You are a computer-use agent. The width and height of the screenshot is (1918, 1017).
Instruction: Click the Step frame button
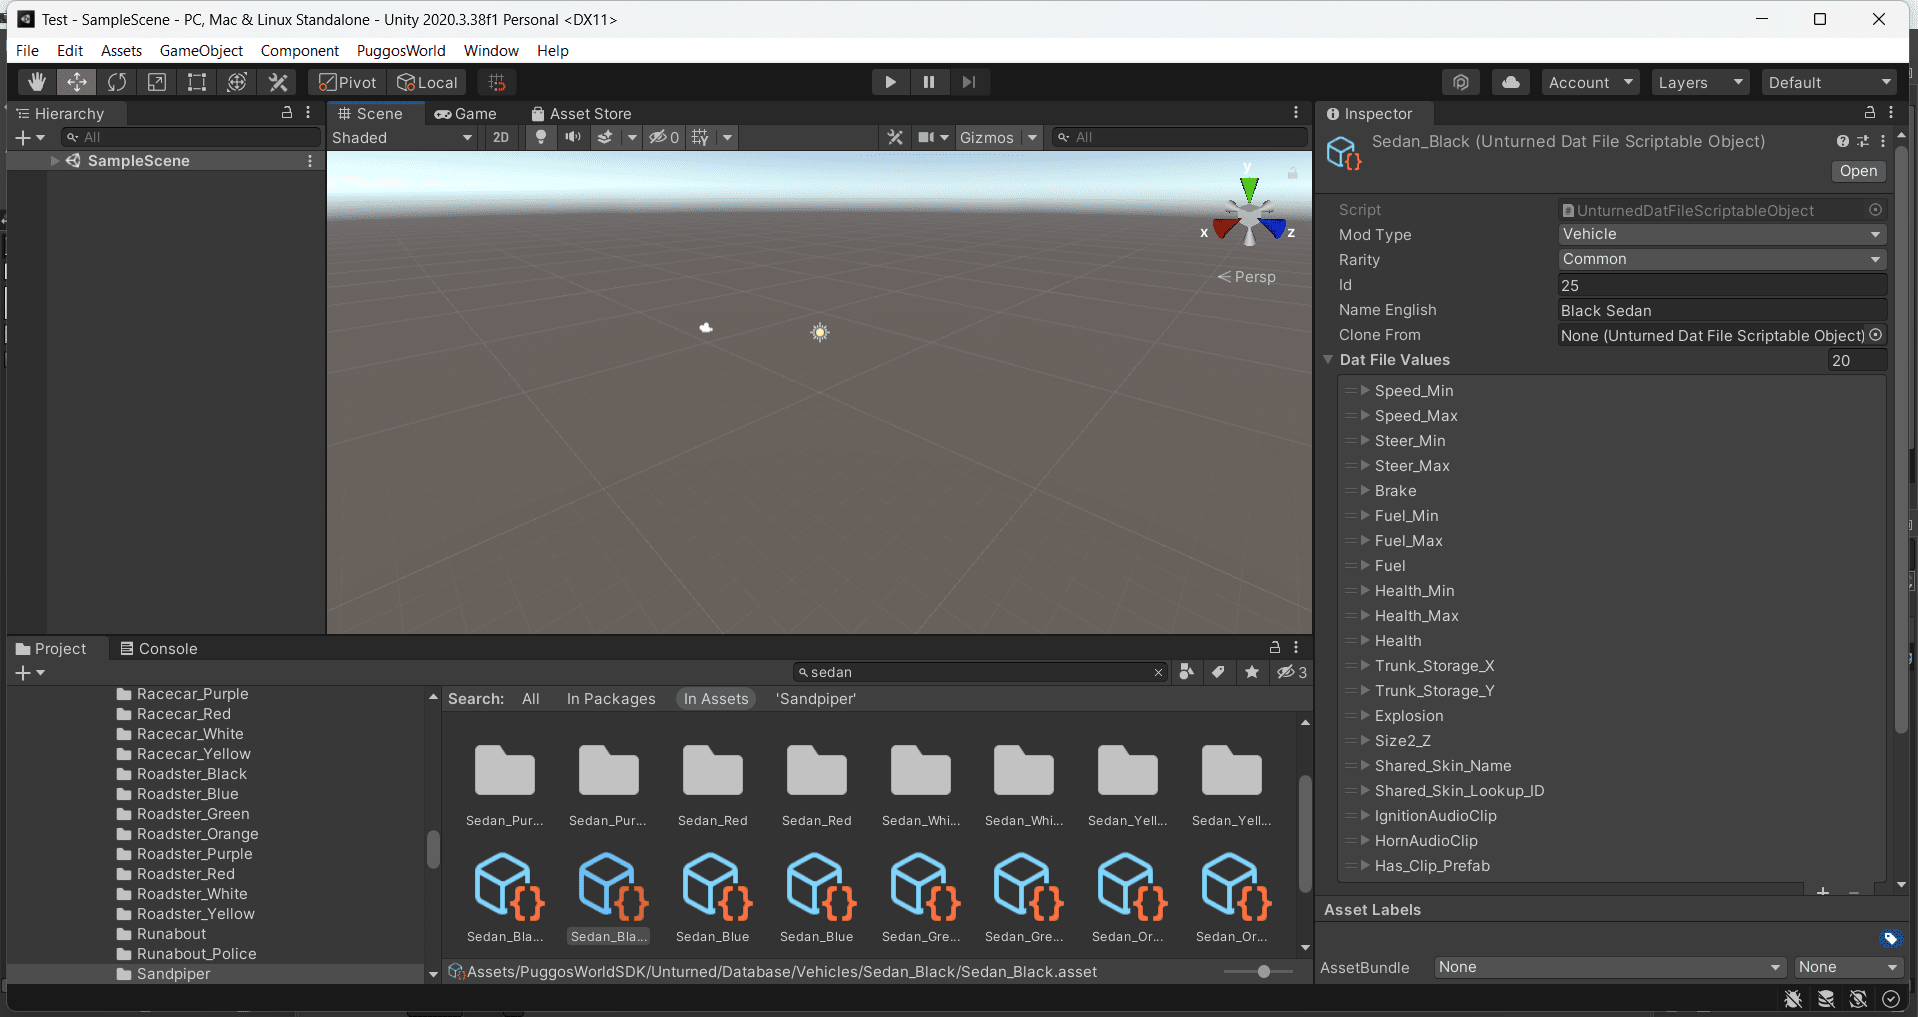968,82
